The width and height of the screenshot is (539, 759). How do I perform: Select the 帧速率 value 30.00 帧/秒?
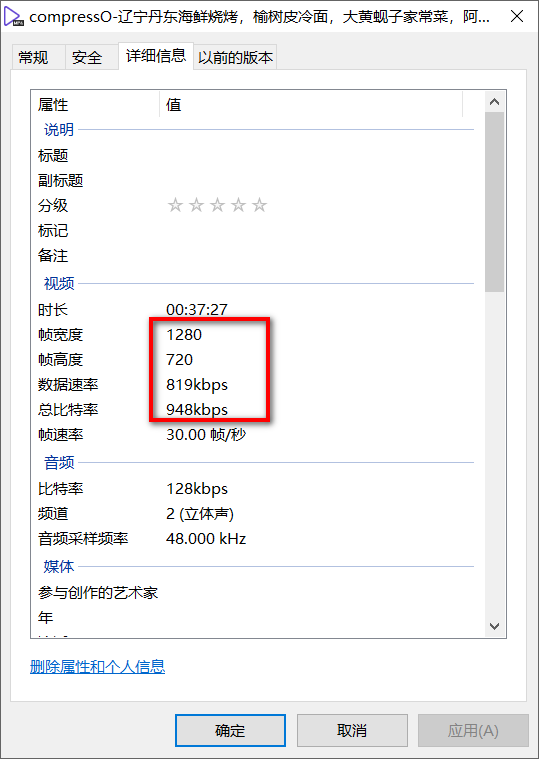click(x=206, y=435)
